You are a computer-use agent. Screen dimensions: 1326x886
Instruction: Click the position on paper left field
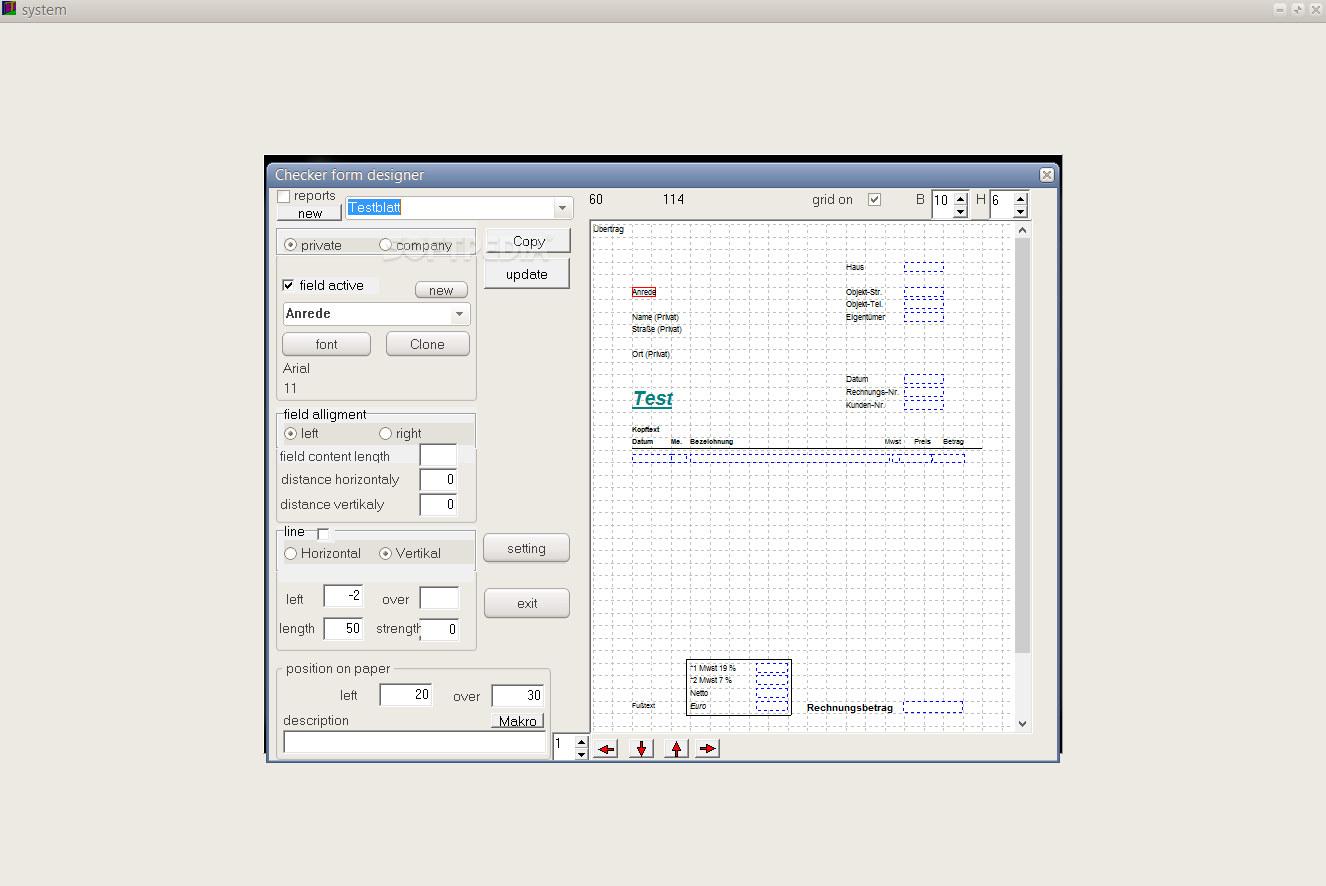pos(406,695)
